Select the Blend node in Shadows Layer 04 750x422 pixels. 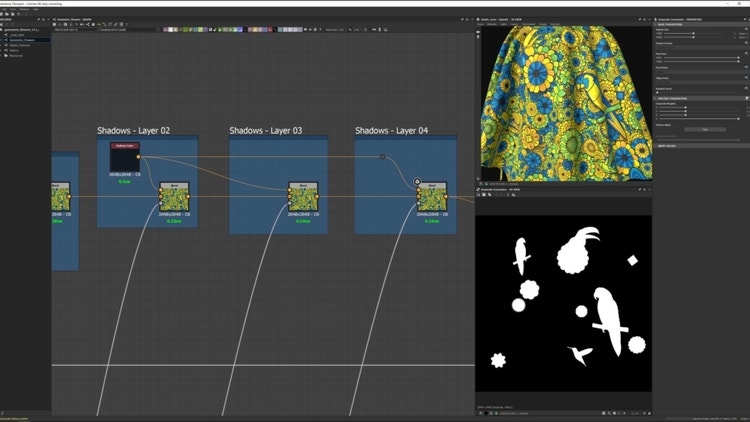tap(431, 198)
